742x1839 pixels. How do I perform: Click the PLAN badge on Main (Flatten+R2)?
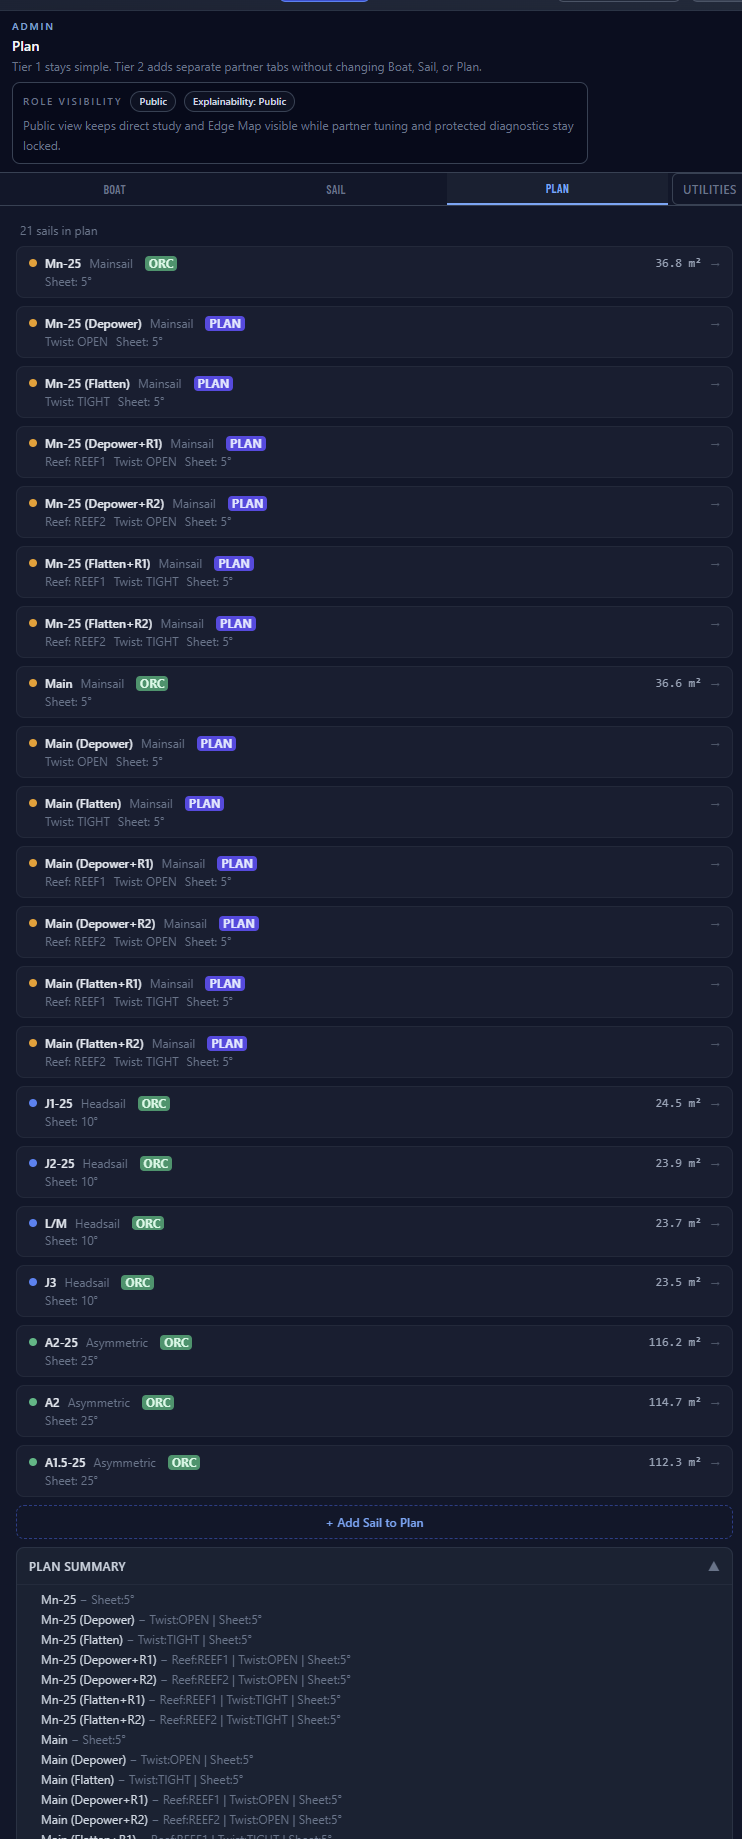pyautogui.click(x=227, y=1043)
